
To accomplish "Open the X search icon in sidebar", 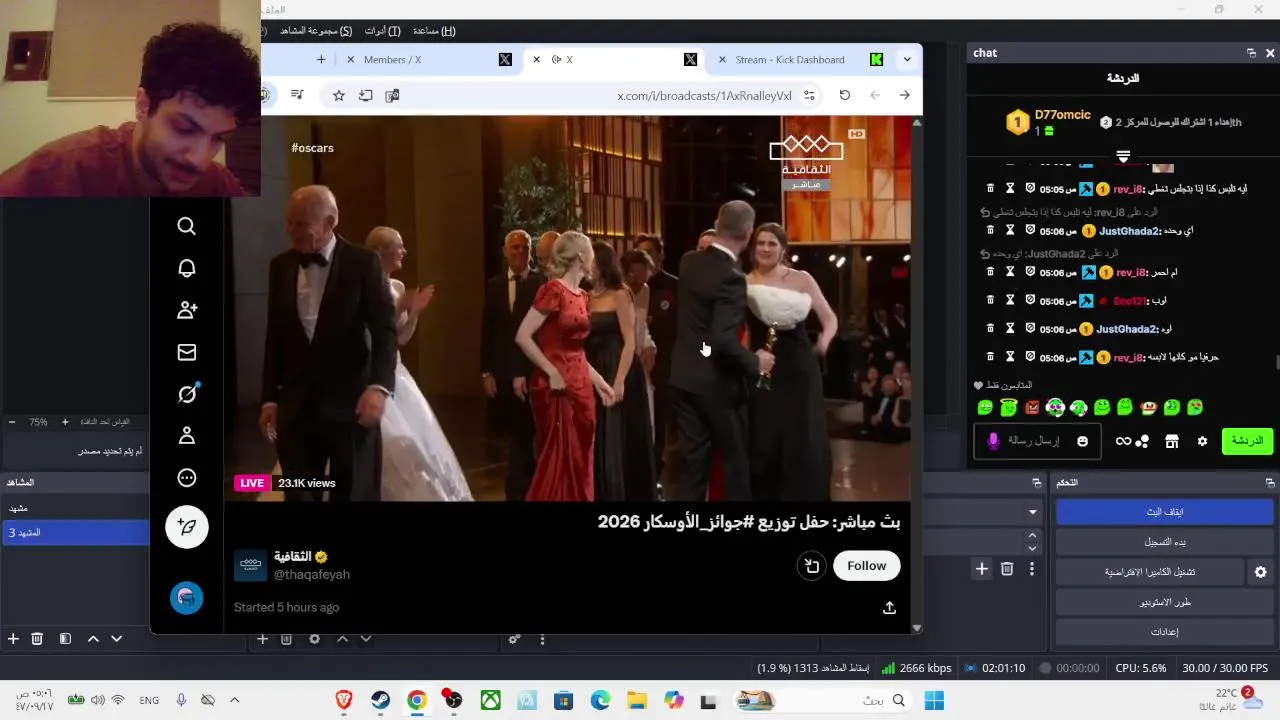I will pyautogui.click(x=187, y=227).
